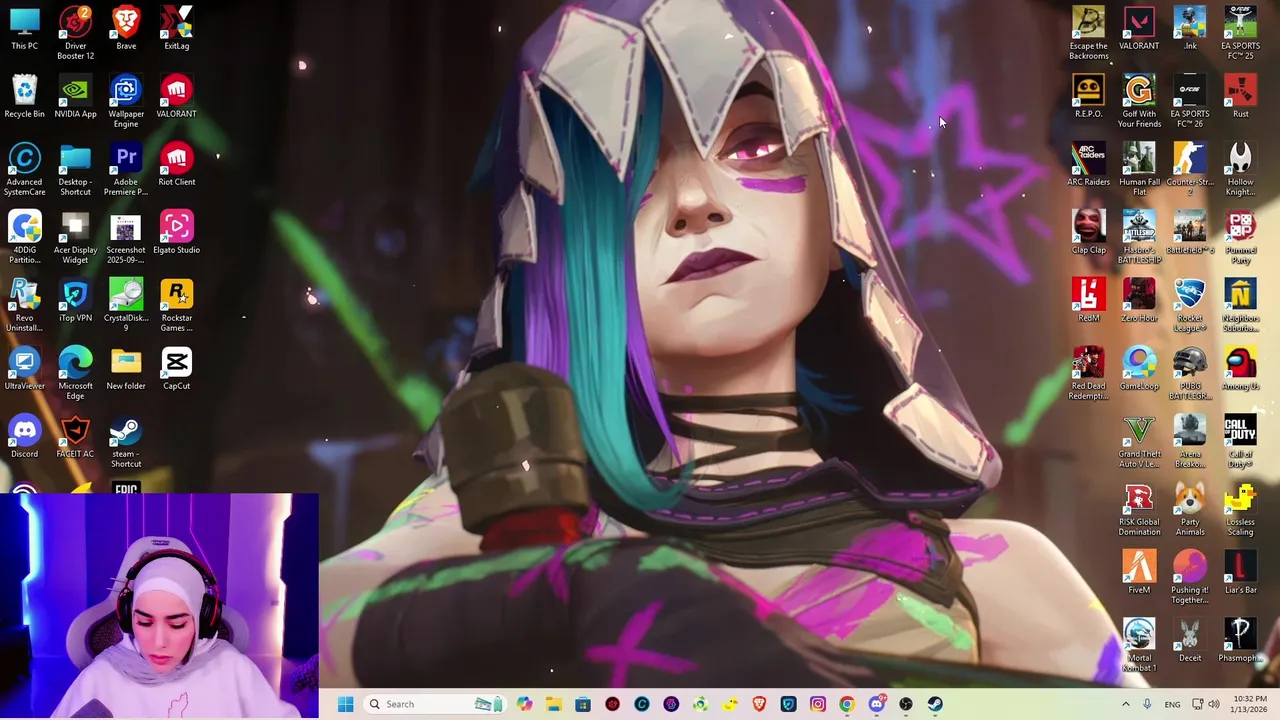
Task: Launch the Riot Client desktop icon
Action: [177, 164]
